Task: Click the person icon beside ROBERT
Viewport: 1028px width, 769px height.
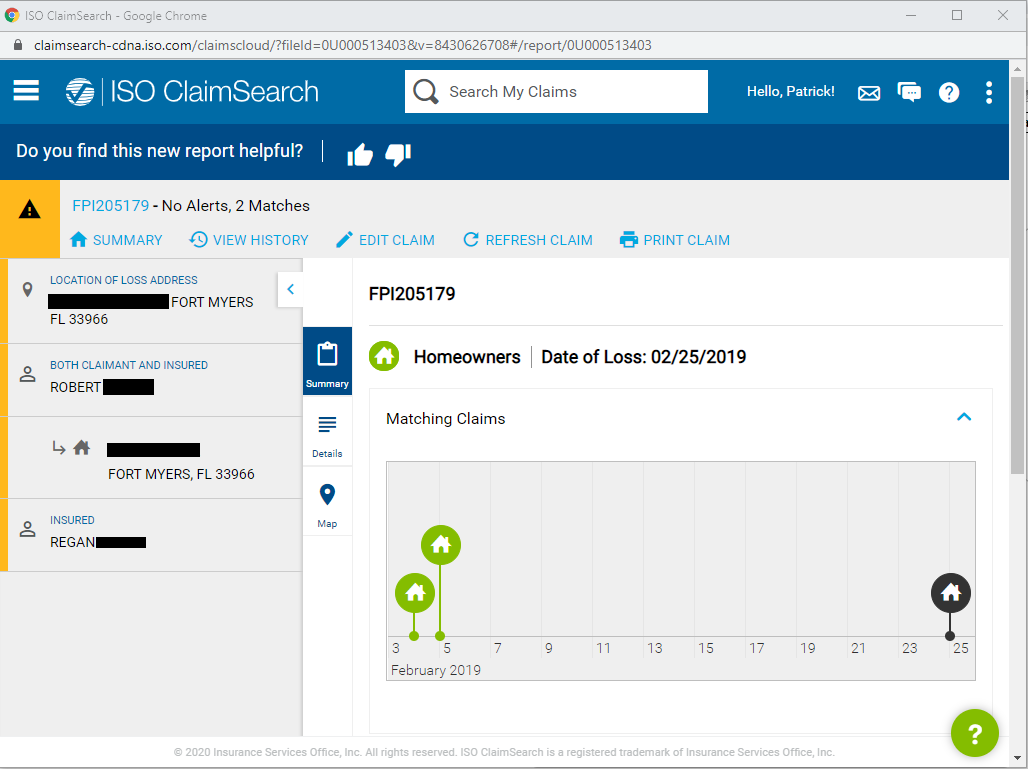Action: pyautogui.click(x=28, y=375)
